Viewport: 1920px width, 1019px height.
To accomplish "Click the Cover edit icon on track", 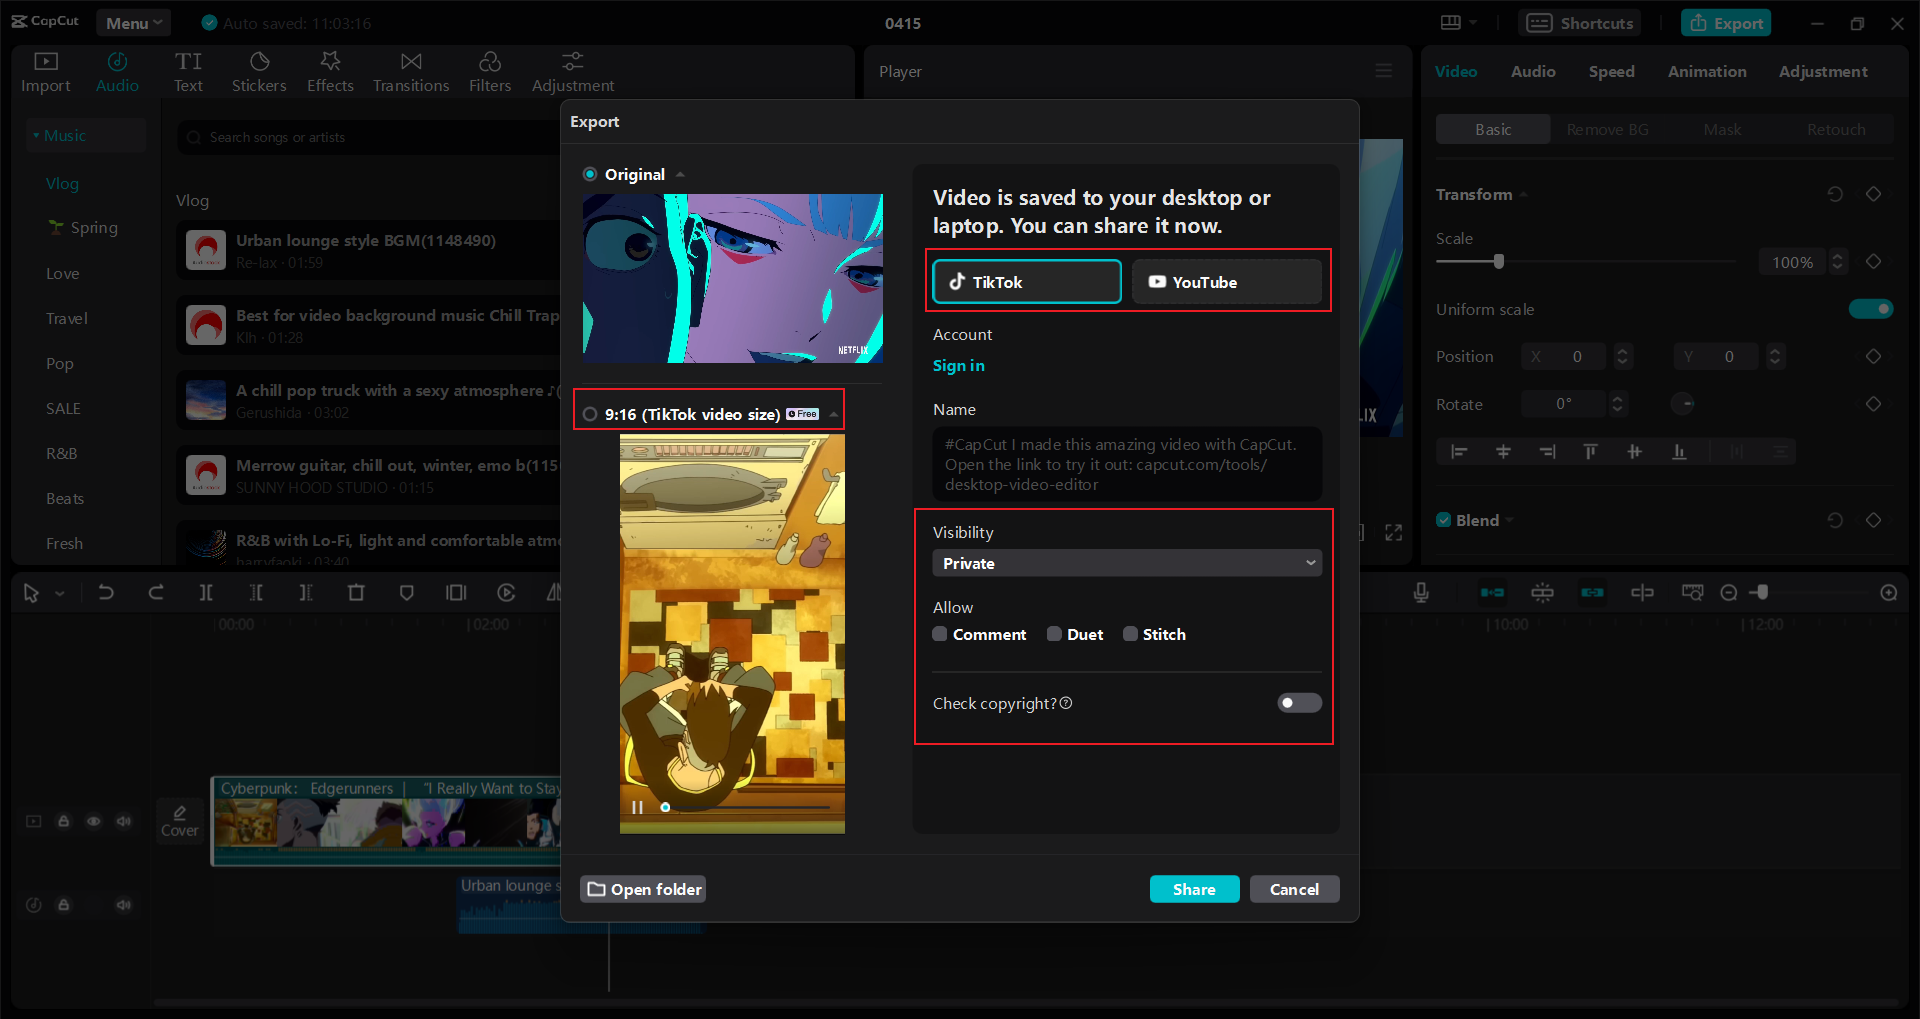I will 180,821.
